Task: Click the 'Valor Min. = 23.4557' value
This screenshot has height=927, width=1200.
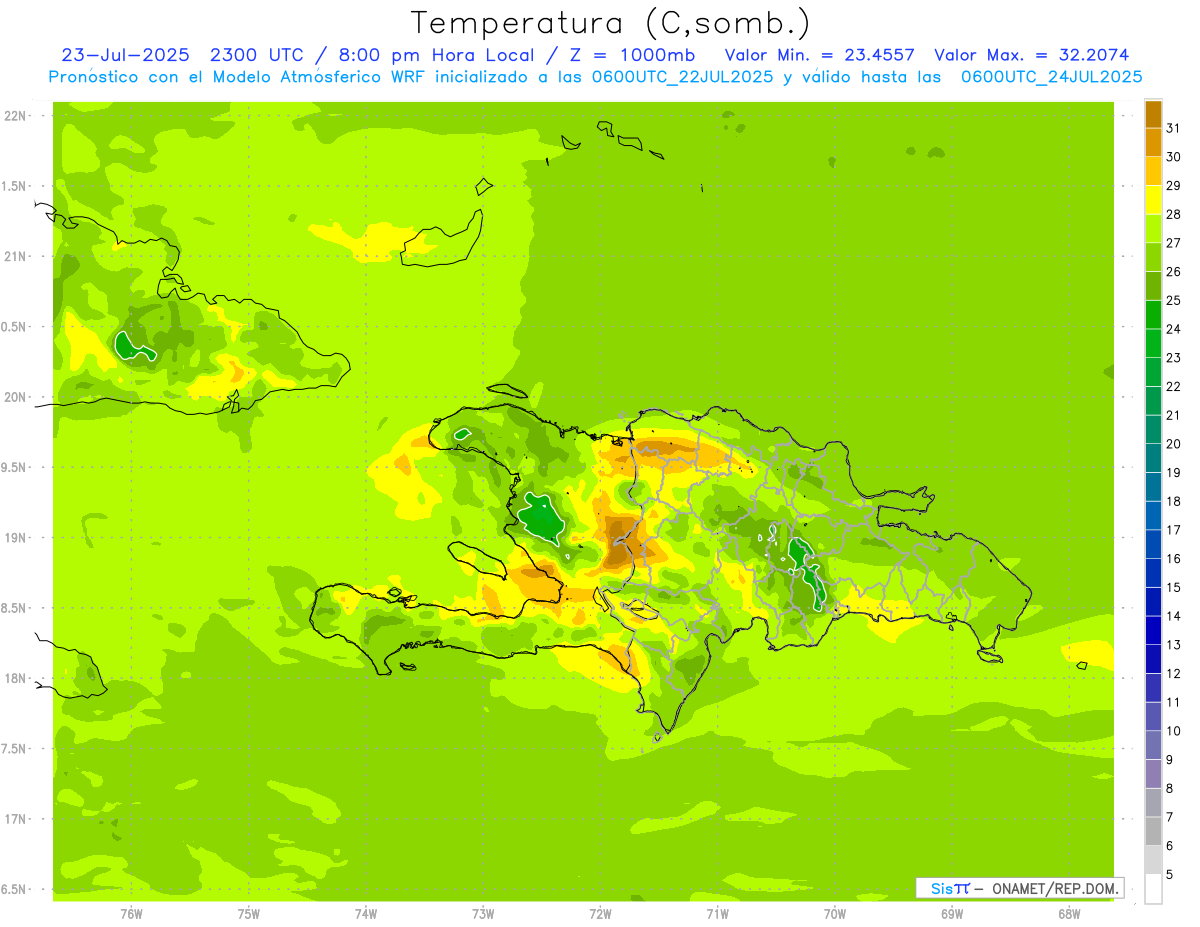Action: pos(819,55)
